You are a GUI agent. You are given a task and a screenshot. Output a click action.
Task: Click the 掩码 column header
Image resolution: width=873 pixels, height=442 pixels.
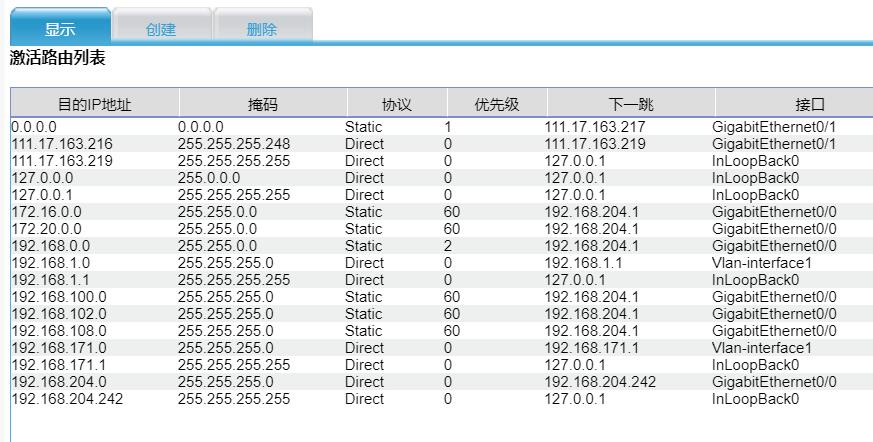pyautogui.click(x=263, y=104)
